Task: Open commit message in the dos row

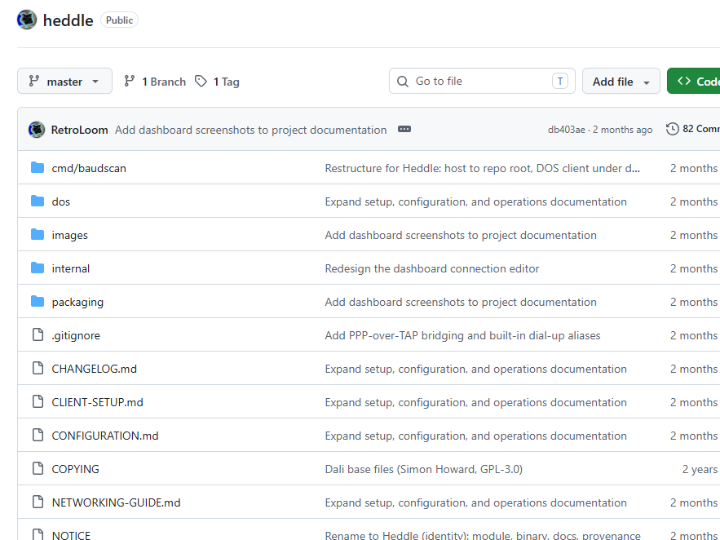Action: coord(476,202)
